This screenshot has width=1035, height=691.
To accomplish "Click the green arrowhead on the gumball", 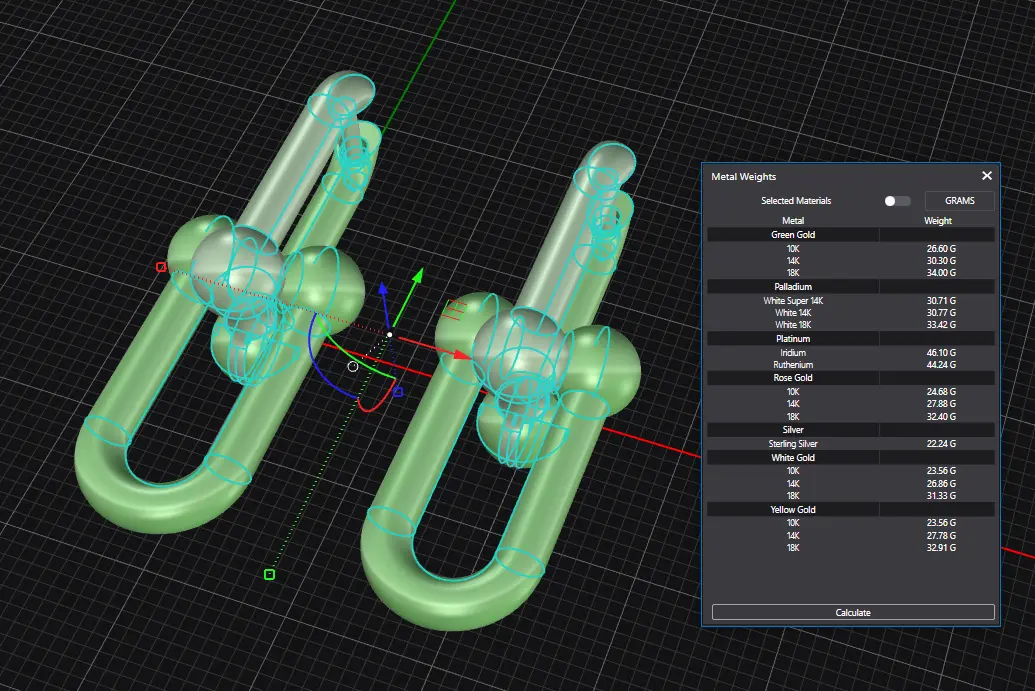I will tap(419, 274).
